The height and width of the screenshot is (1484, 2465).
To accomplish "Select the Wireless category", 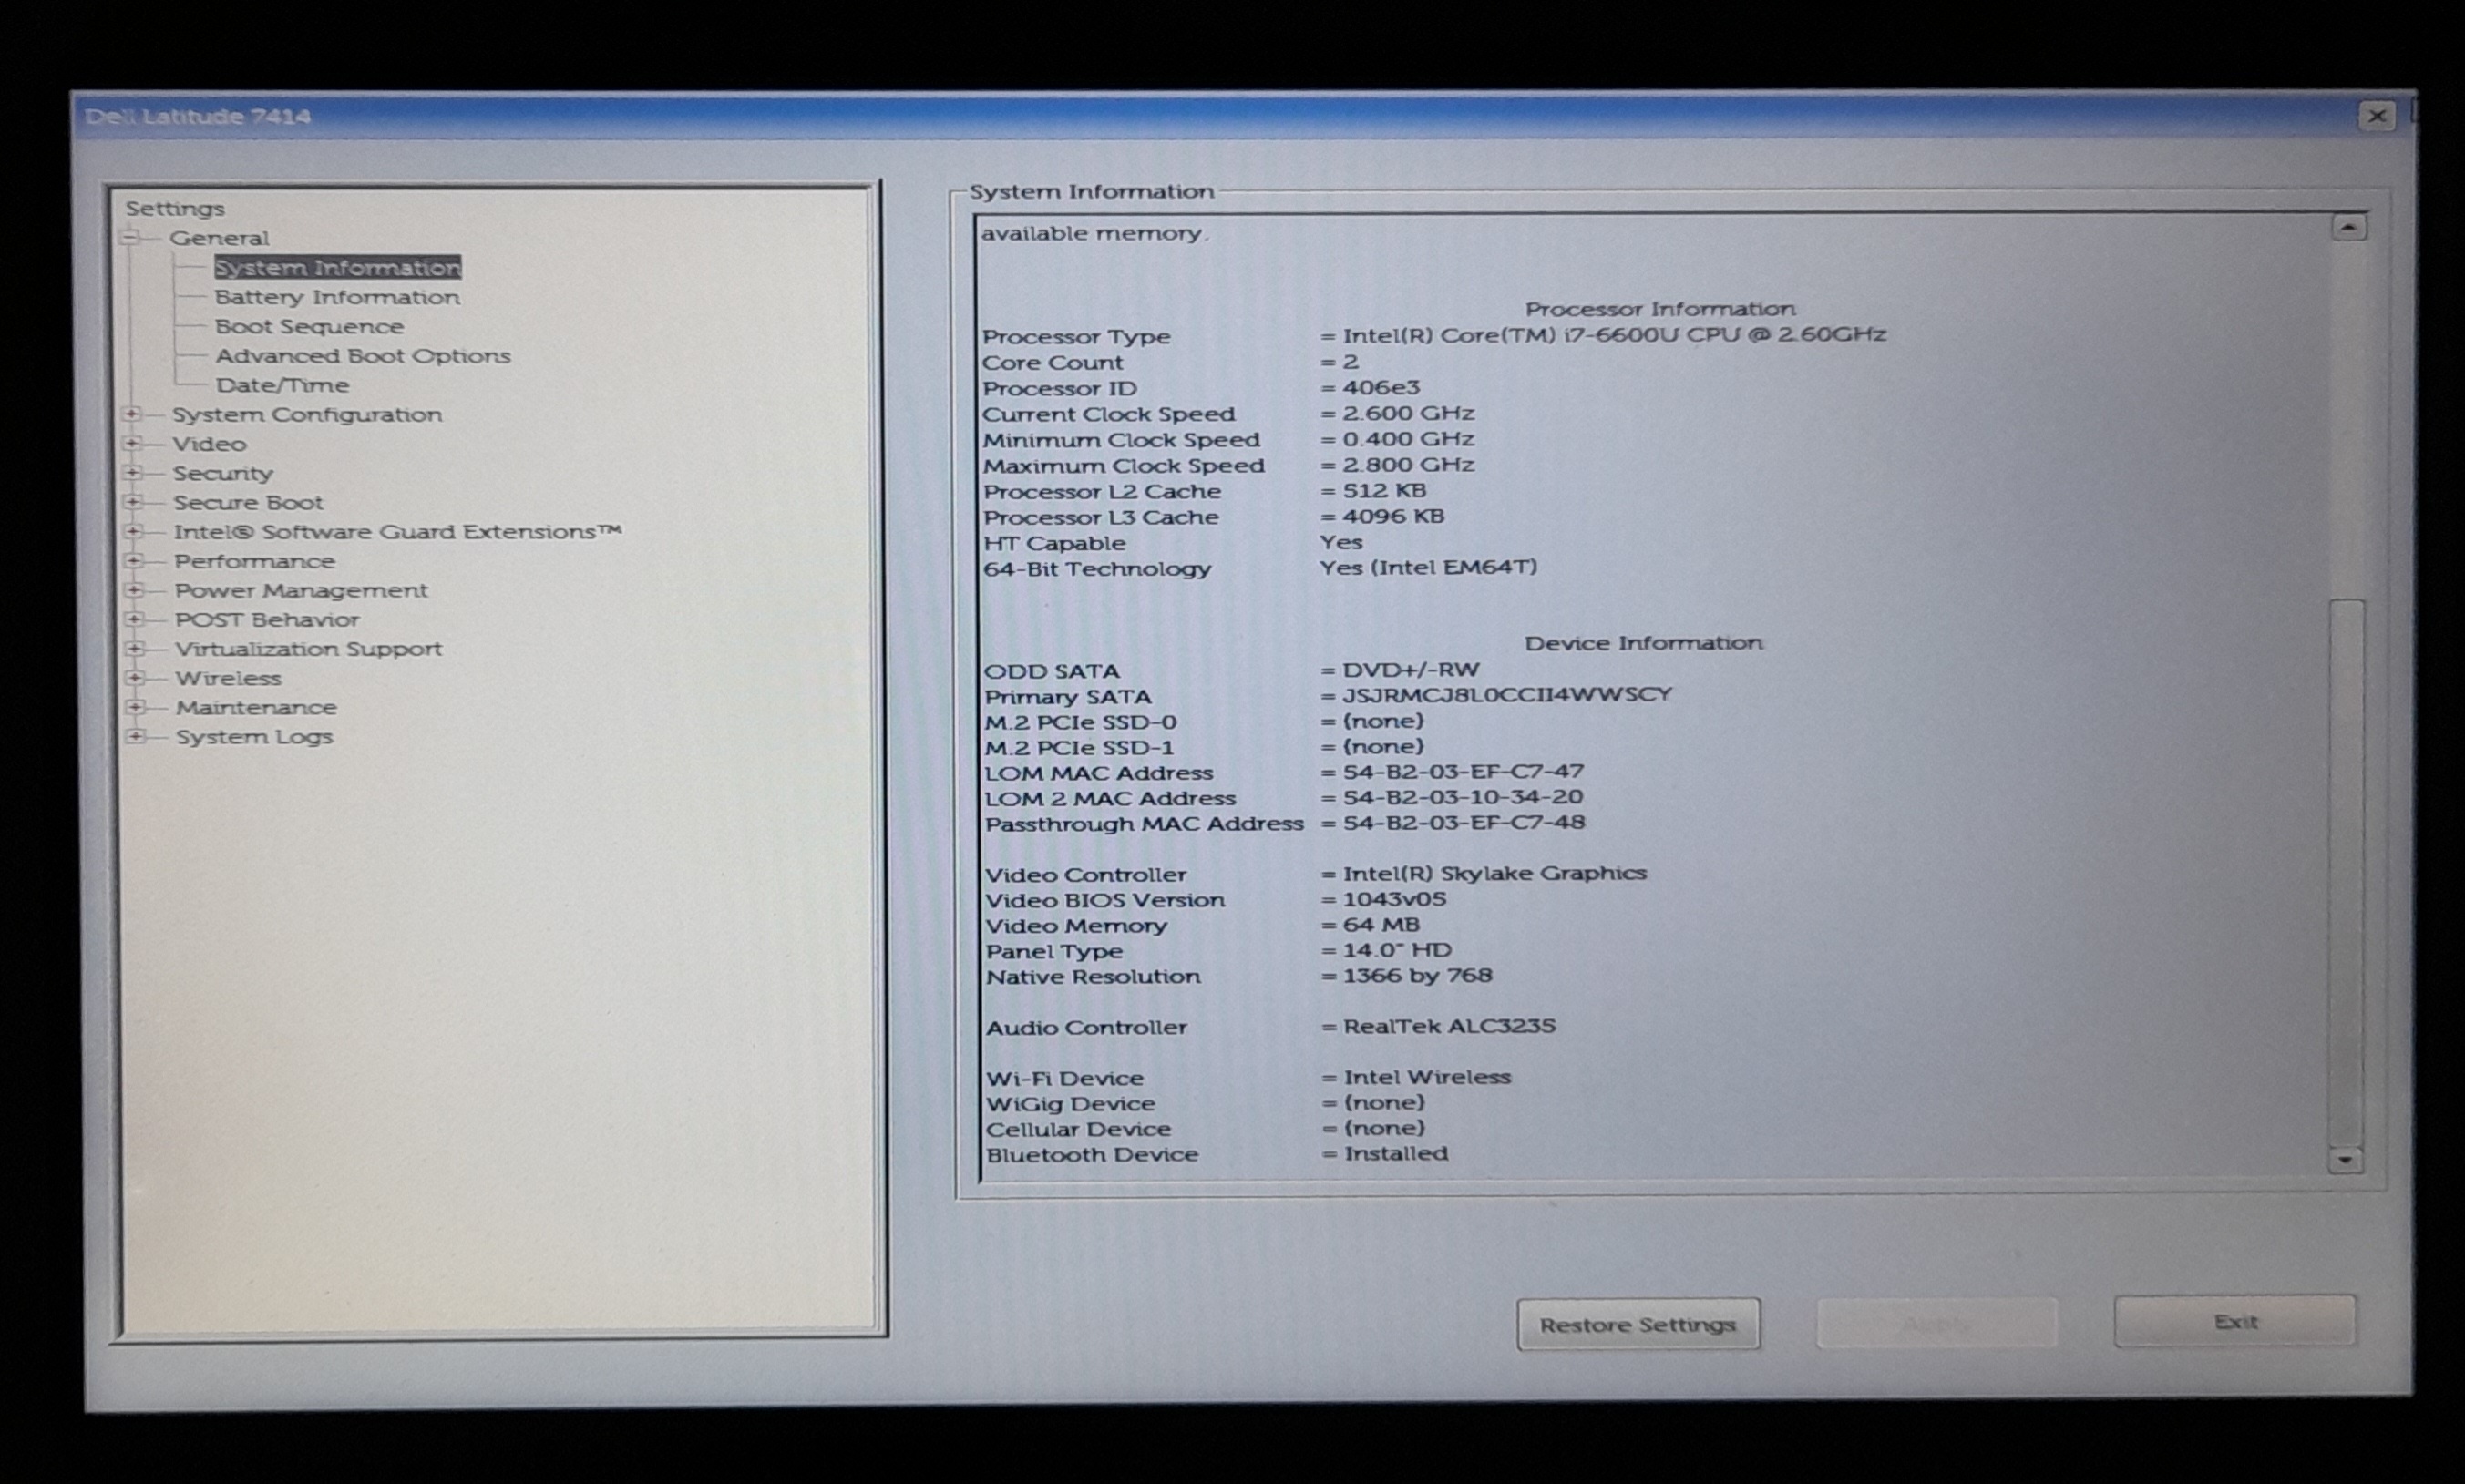I will click(228, 678).
